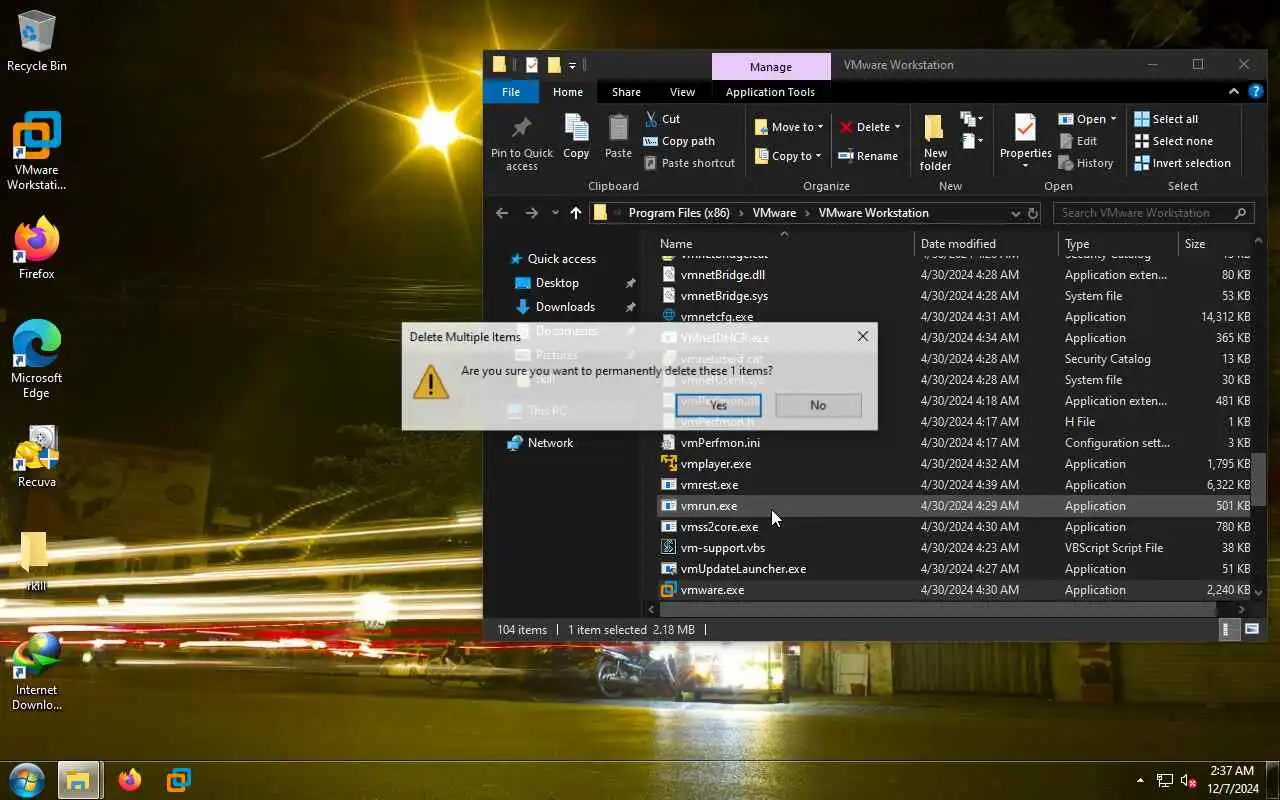
Task: Go Up one folder level arrow
Action: 575,213
